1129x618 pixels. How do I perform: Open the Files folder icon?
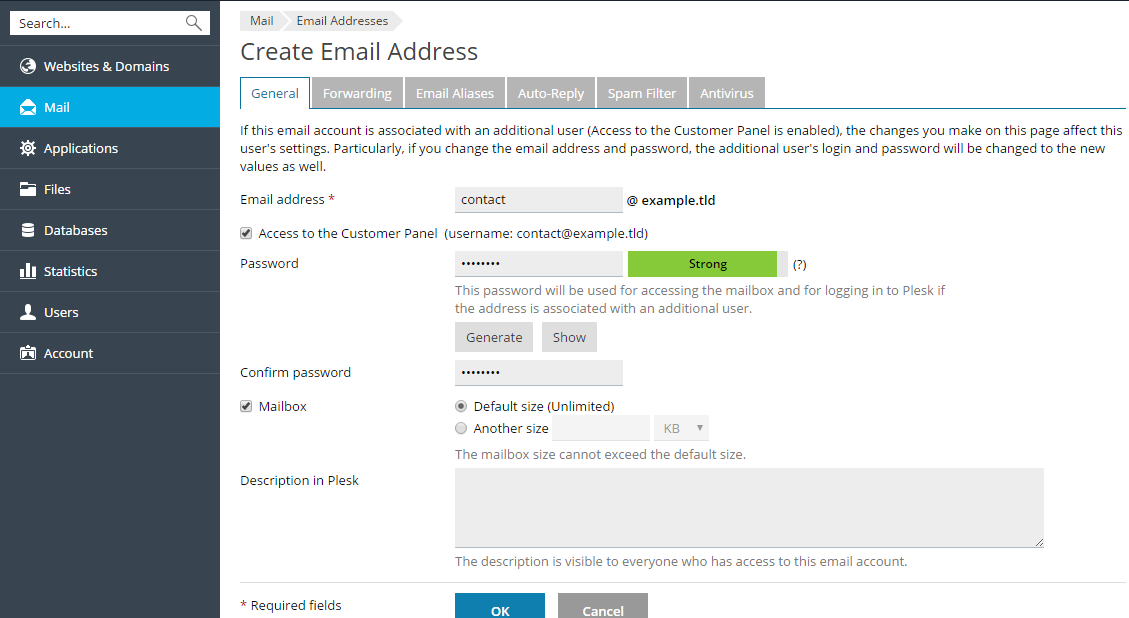28,189
